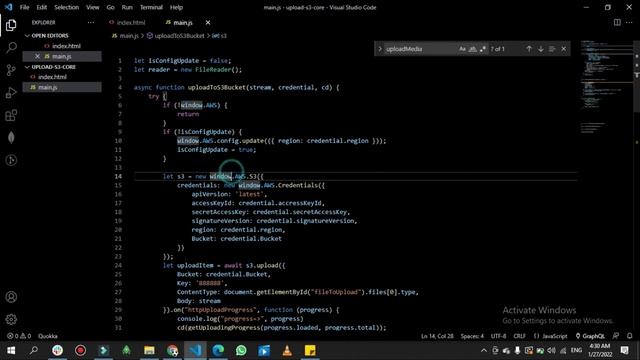Open the File menu
This screenshot has height=360, width=640.
click(x=24, y=7)
